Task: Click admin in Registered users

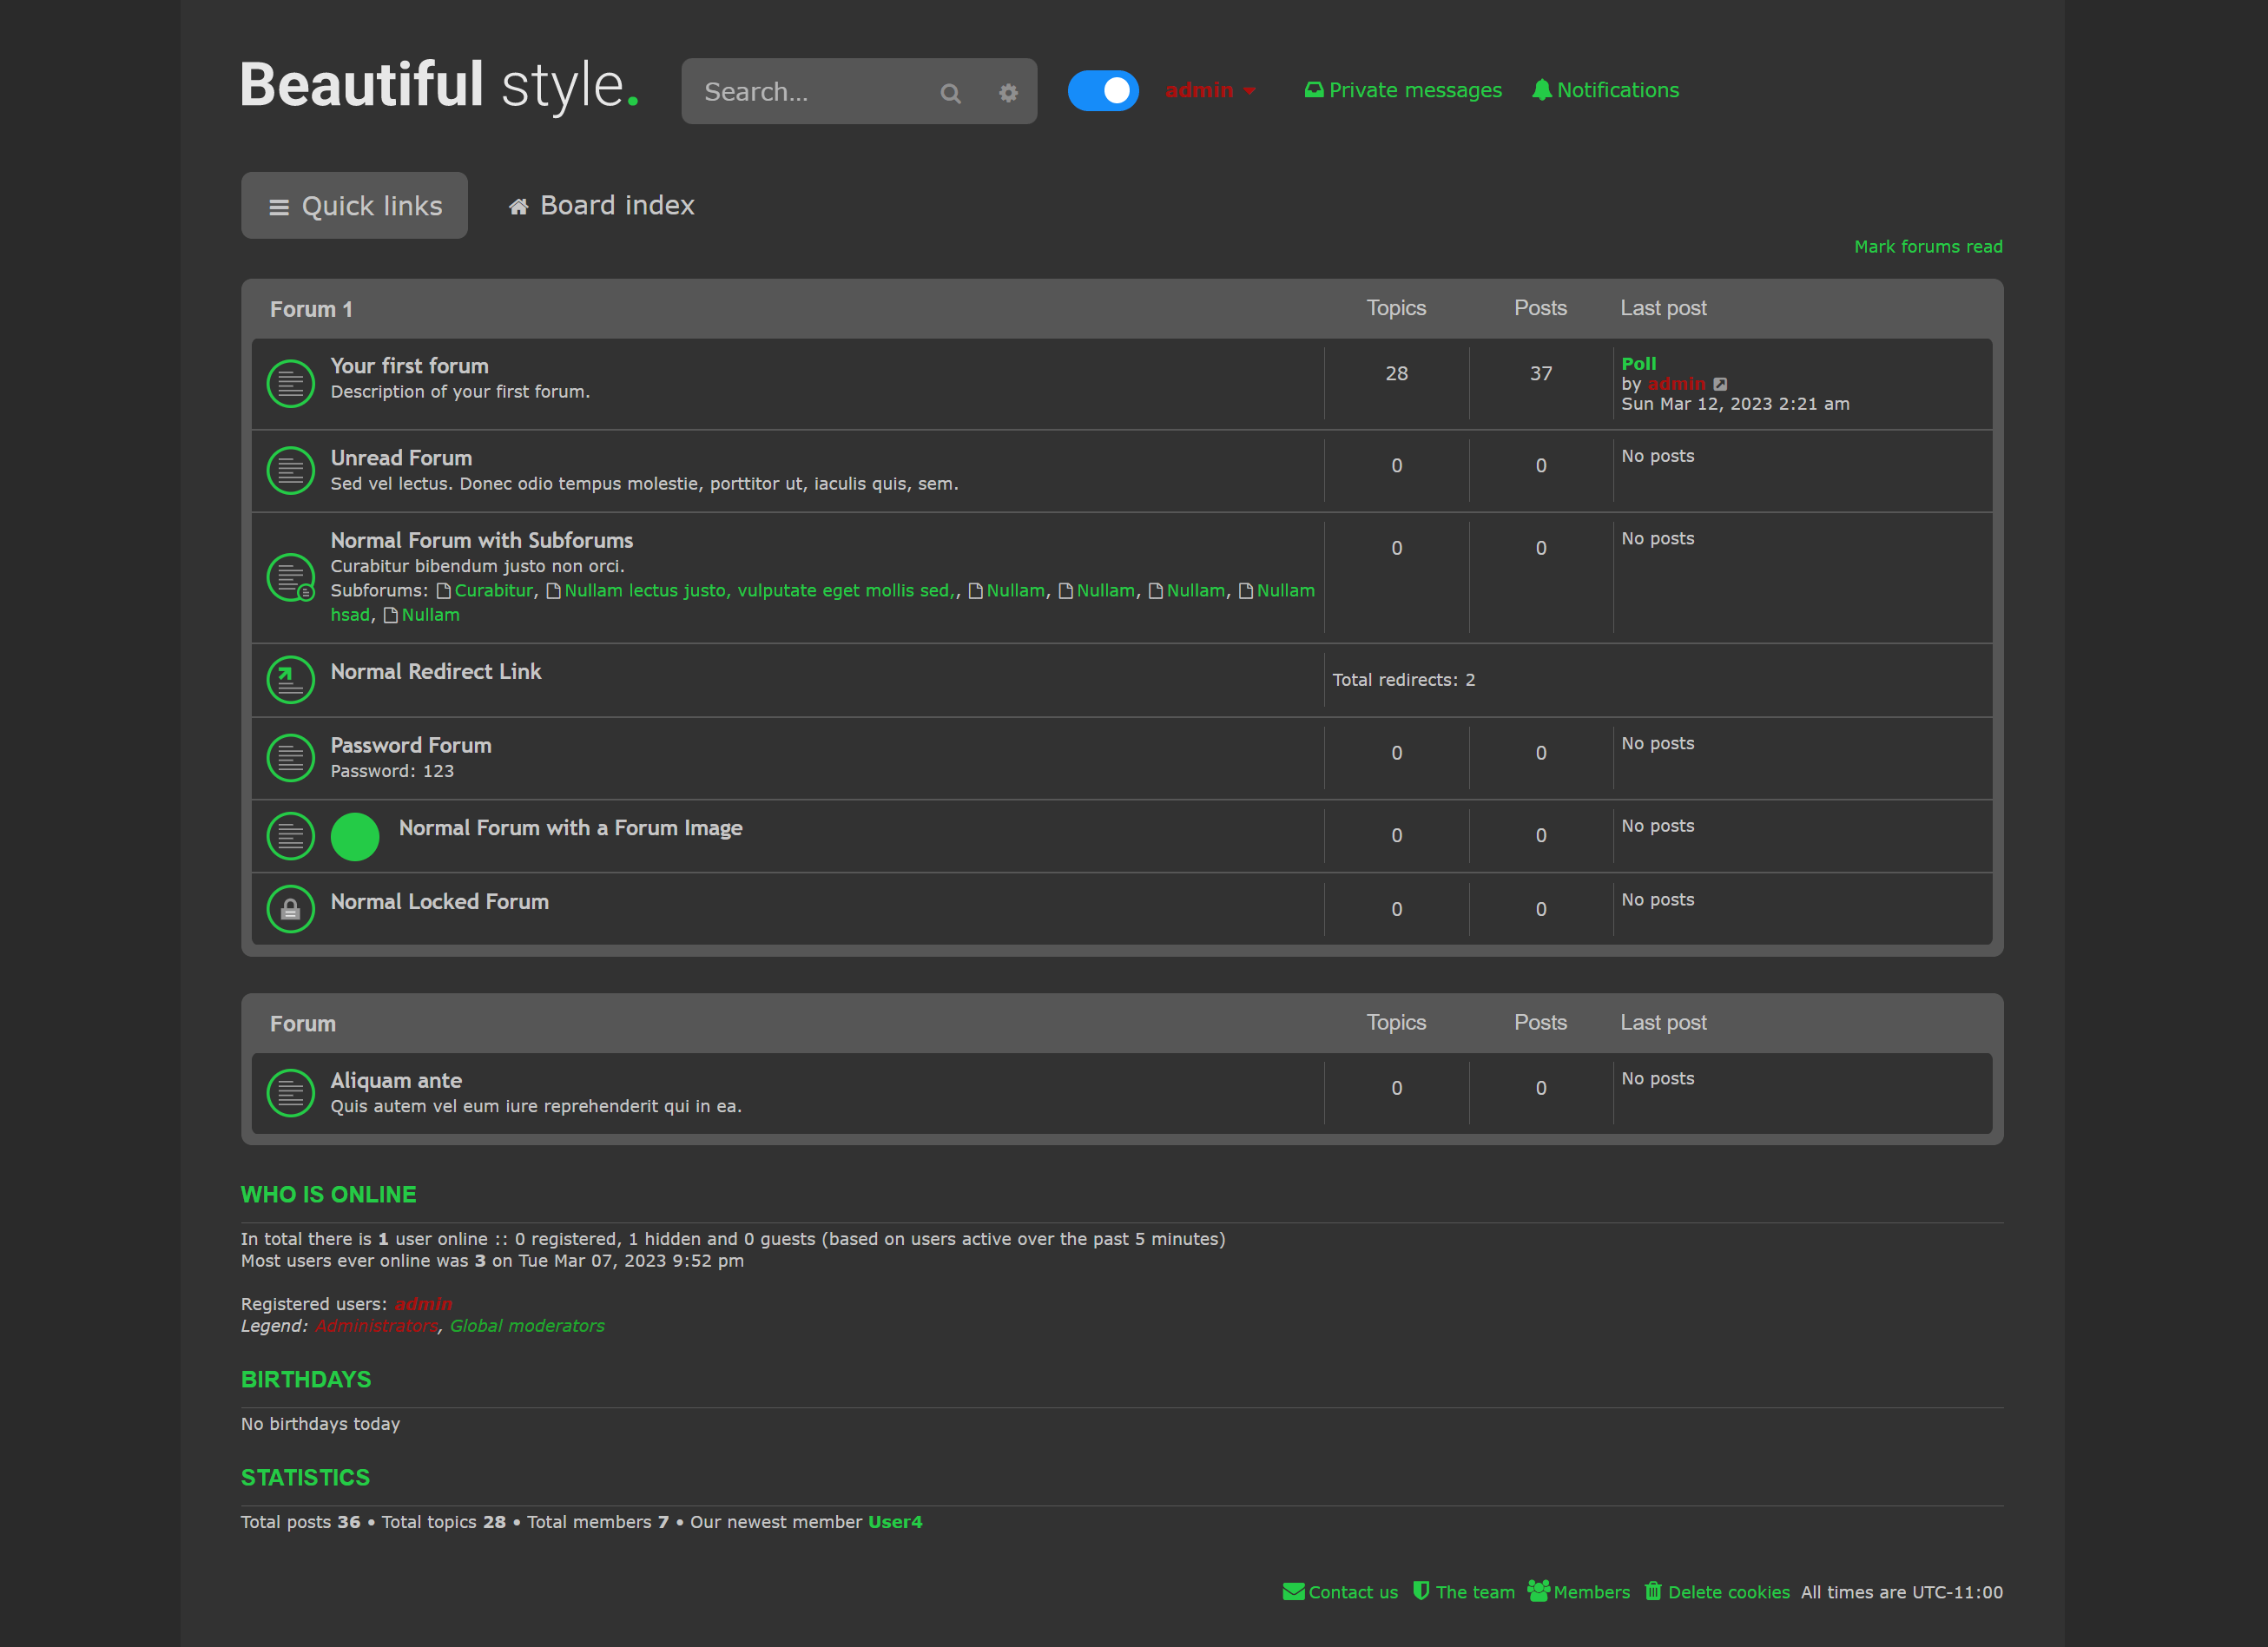Action: [x=423, y=1304]
